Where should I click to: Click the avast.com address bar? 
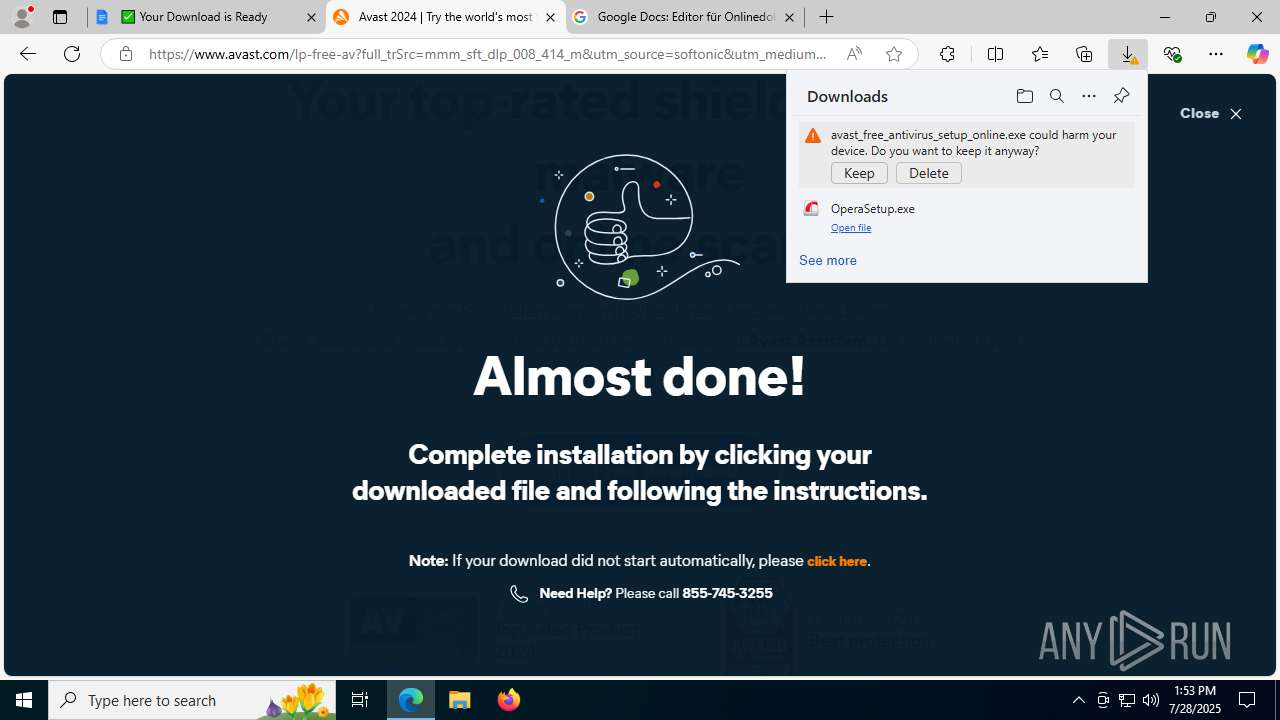[487, 54]
